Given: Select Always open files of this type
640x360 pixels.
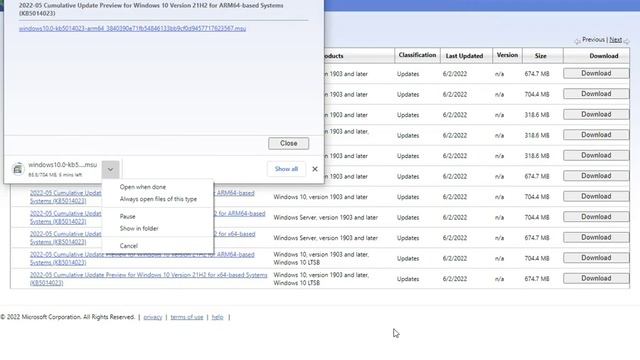Looking at the screenshot, I should click(158, 199).
